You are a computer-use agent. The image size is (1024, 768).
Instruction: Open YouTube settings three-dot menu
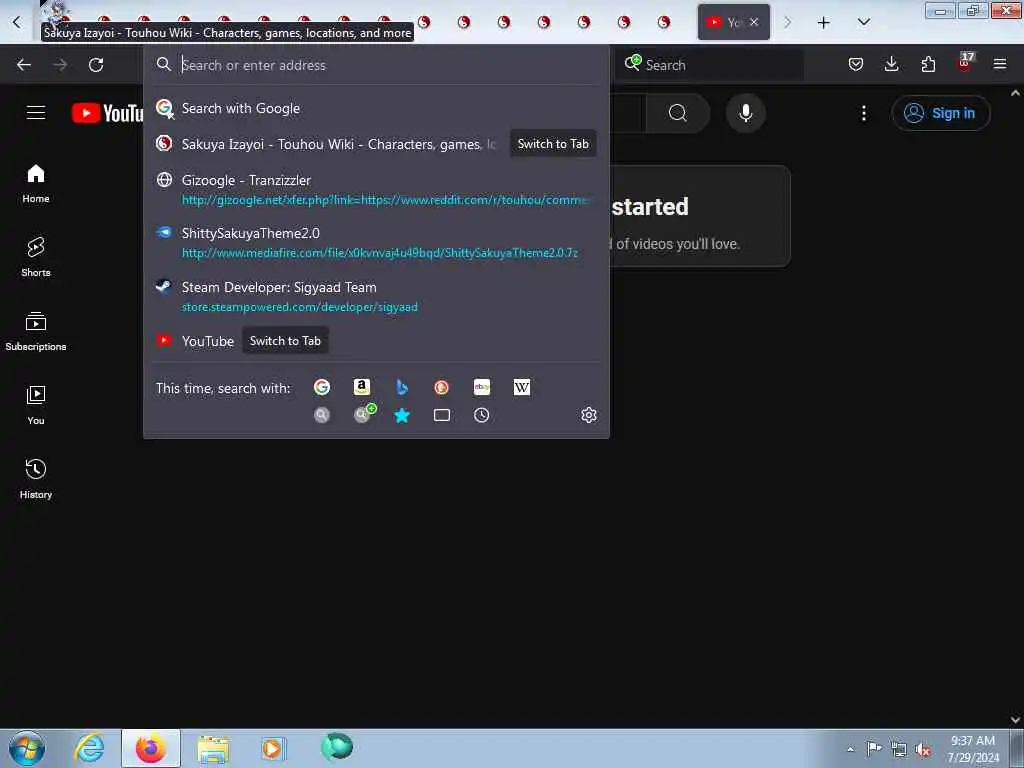pos(864,113)
